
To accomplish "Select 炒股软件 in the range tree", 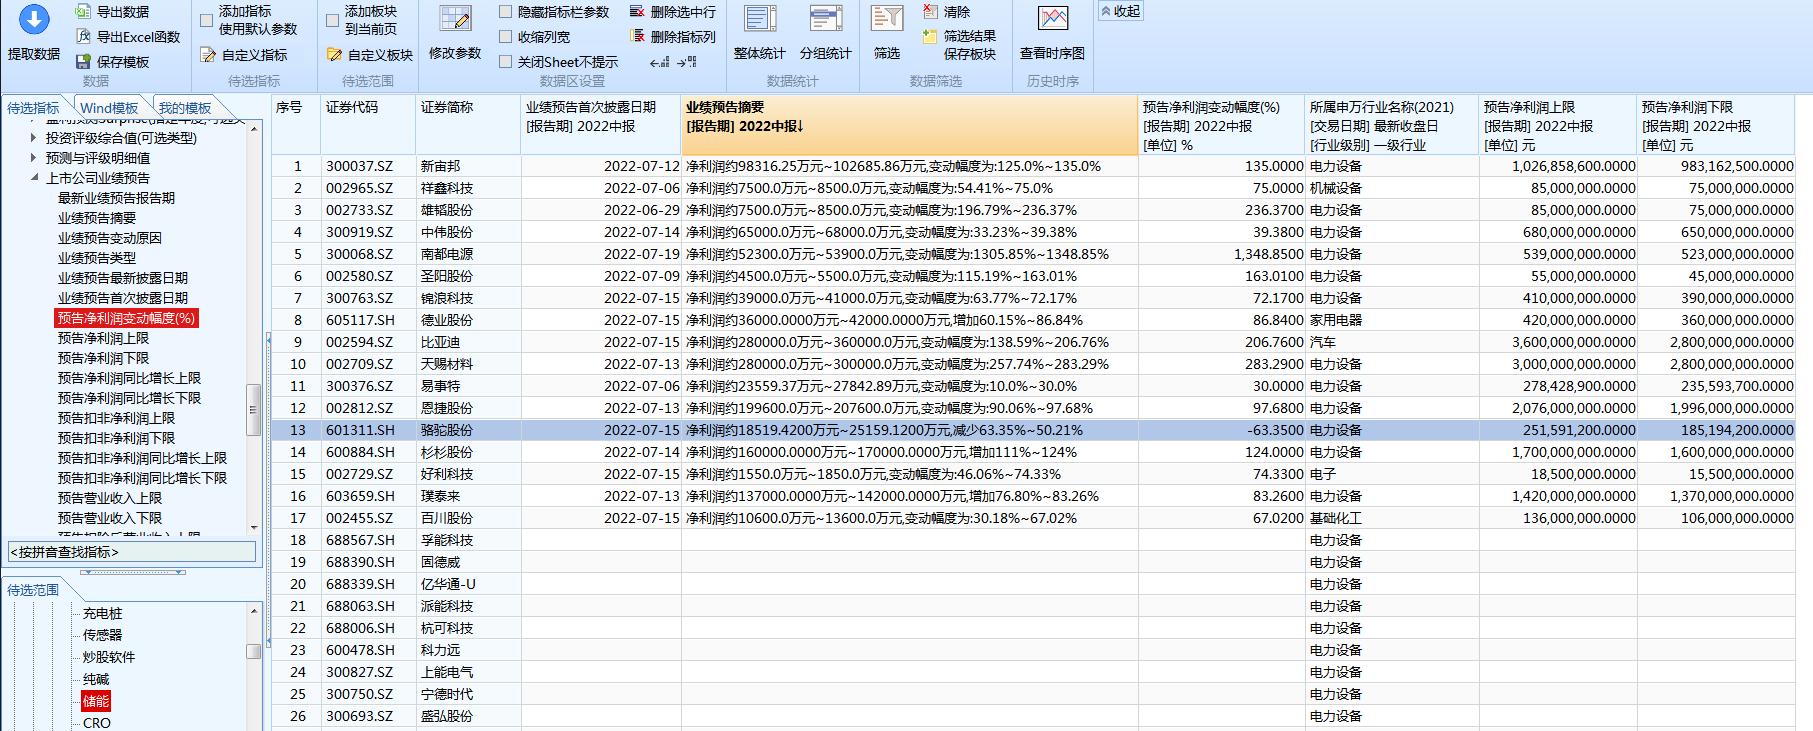I will (x=109, y=657).
